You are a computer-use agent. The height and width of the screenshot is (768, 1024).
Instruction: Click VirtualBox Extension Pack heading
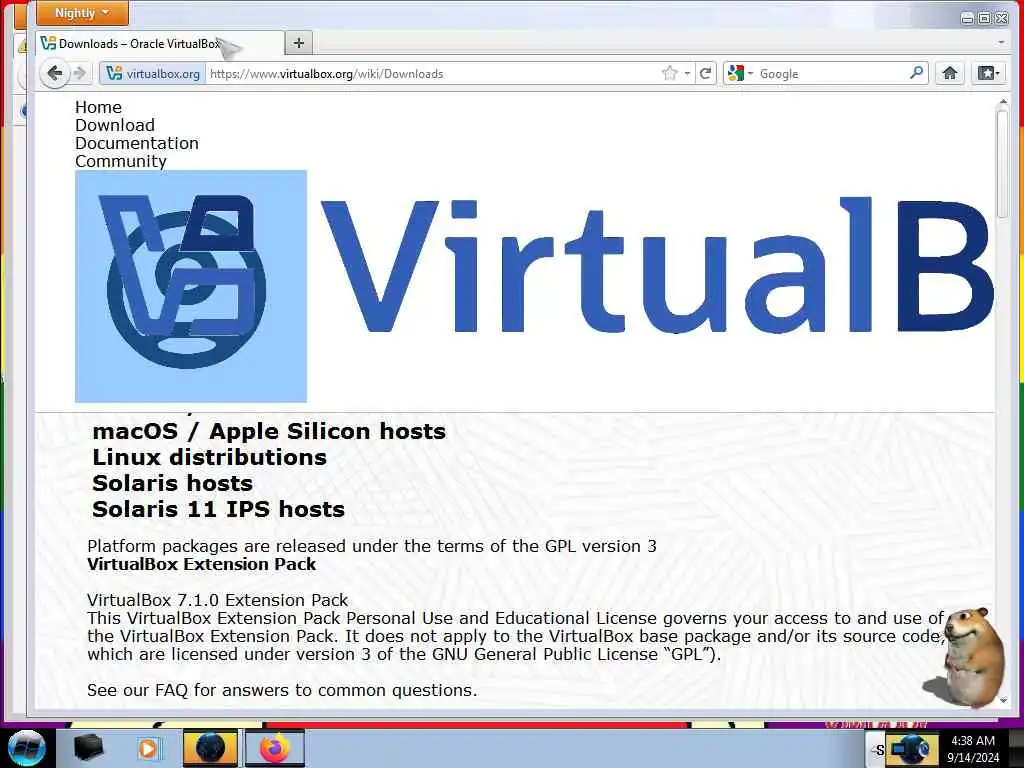click(202, 564)
